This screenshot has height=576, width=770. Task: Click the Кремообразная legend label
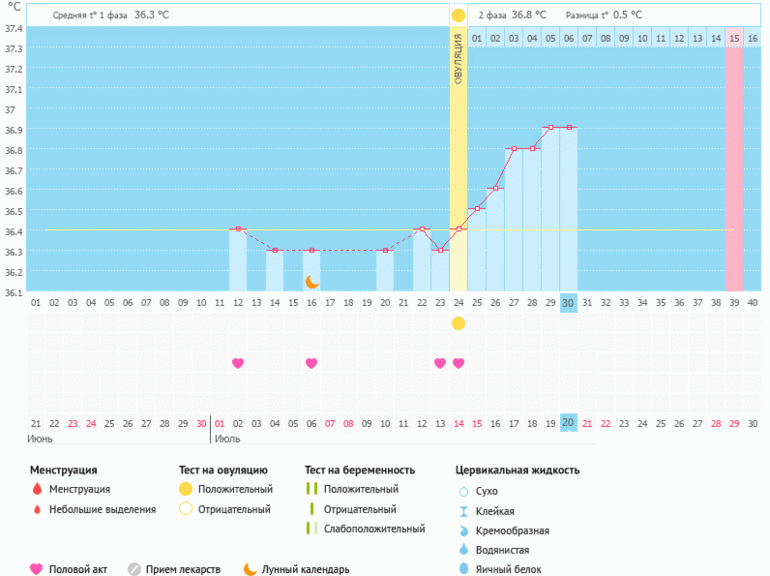coord(513,530)
